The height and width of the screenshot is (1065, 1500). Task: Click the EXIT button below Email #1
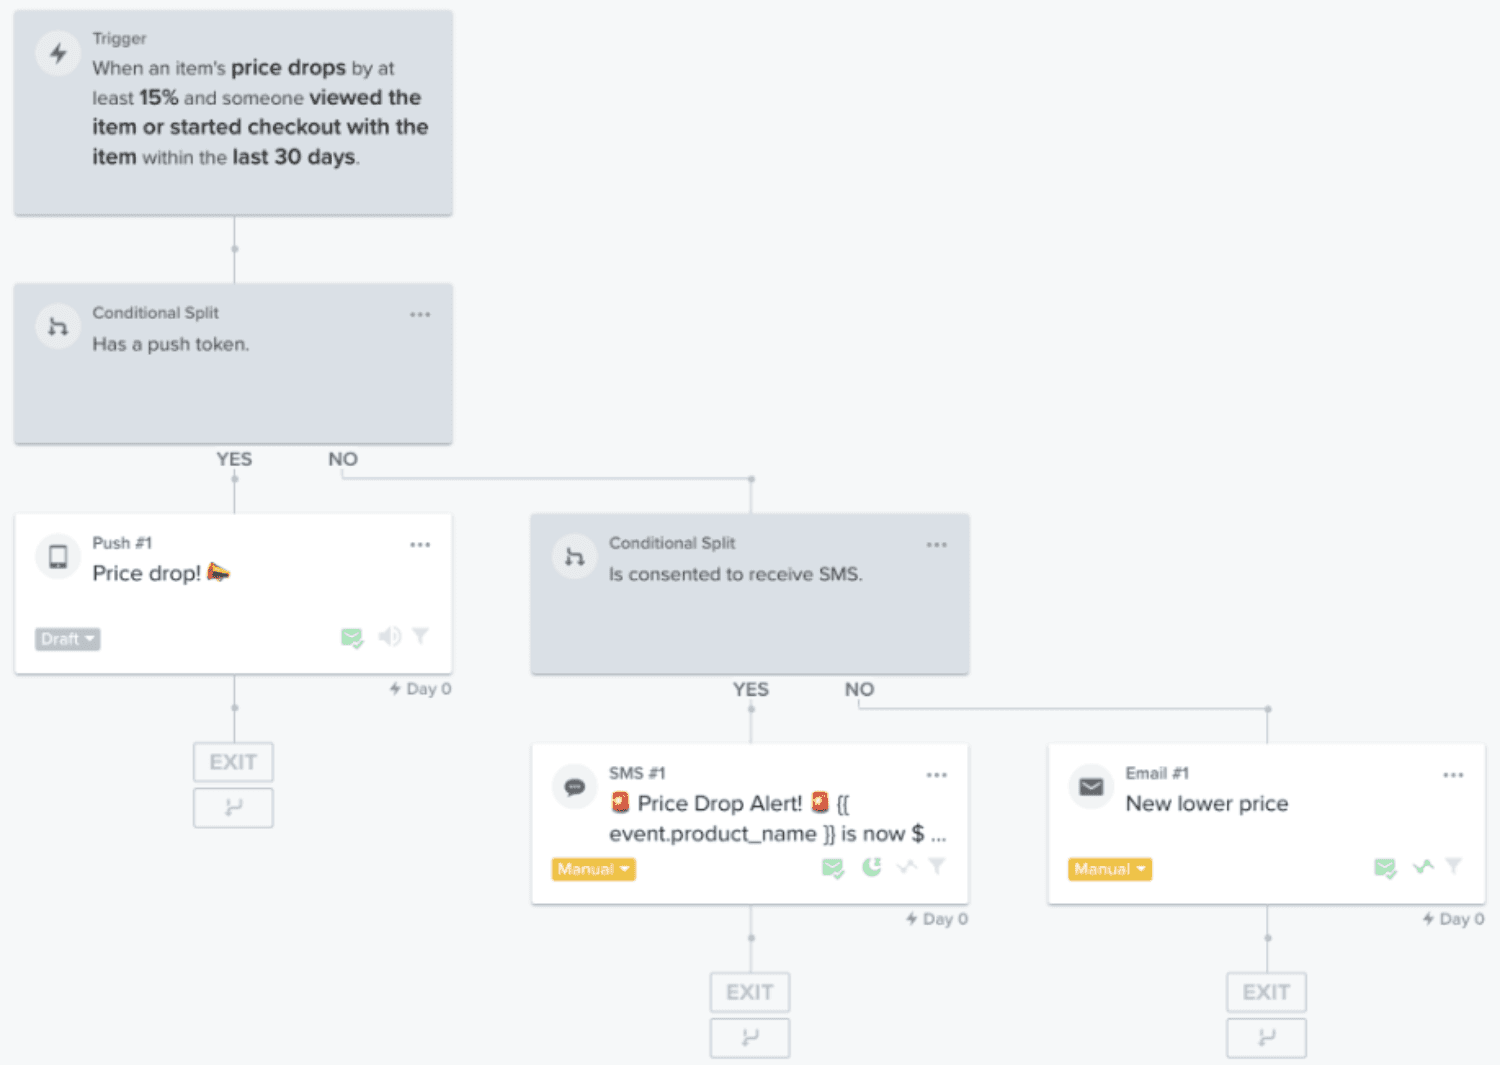click(1266, 992)
